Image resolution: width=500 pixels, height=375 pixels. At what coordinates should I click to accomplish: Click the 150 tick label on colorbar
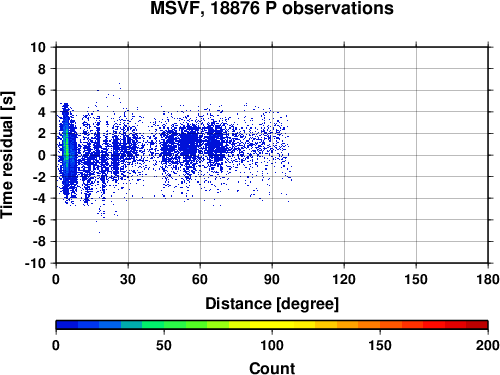click(380, 345)
